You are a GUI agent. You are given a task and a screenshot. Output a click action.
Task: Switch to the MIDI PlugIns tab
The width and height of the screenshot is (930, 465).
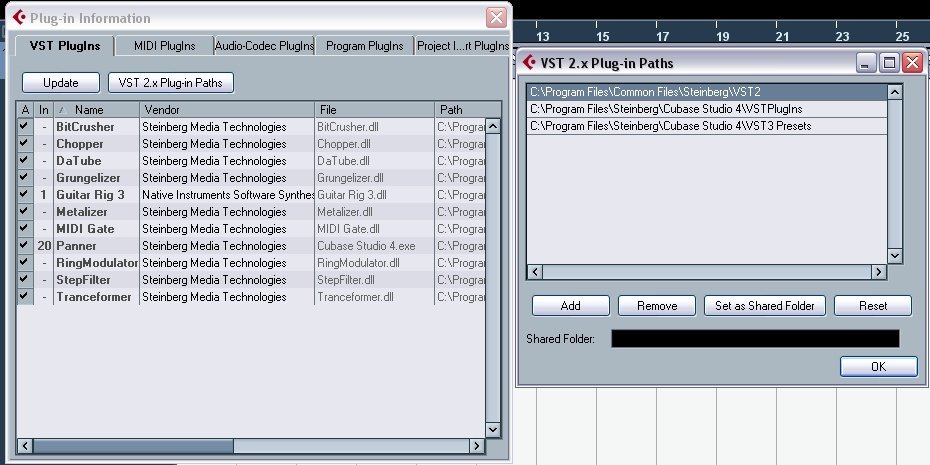point(164,46)
